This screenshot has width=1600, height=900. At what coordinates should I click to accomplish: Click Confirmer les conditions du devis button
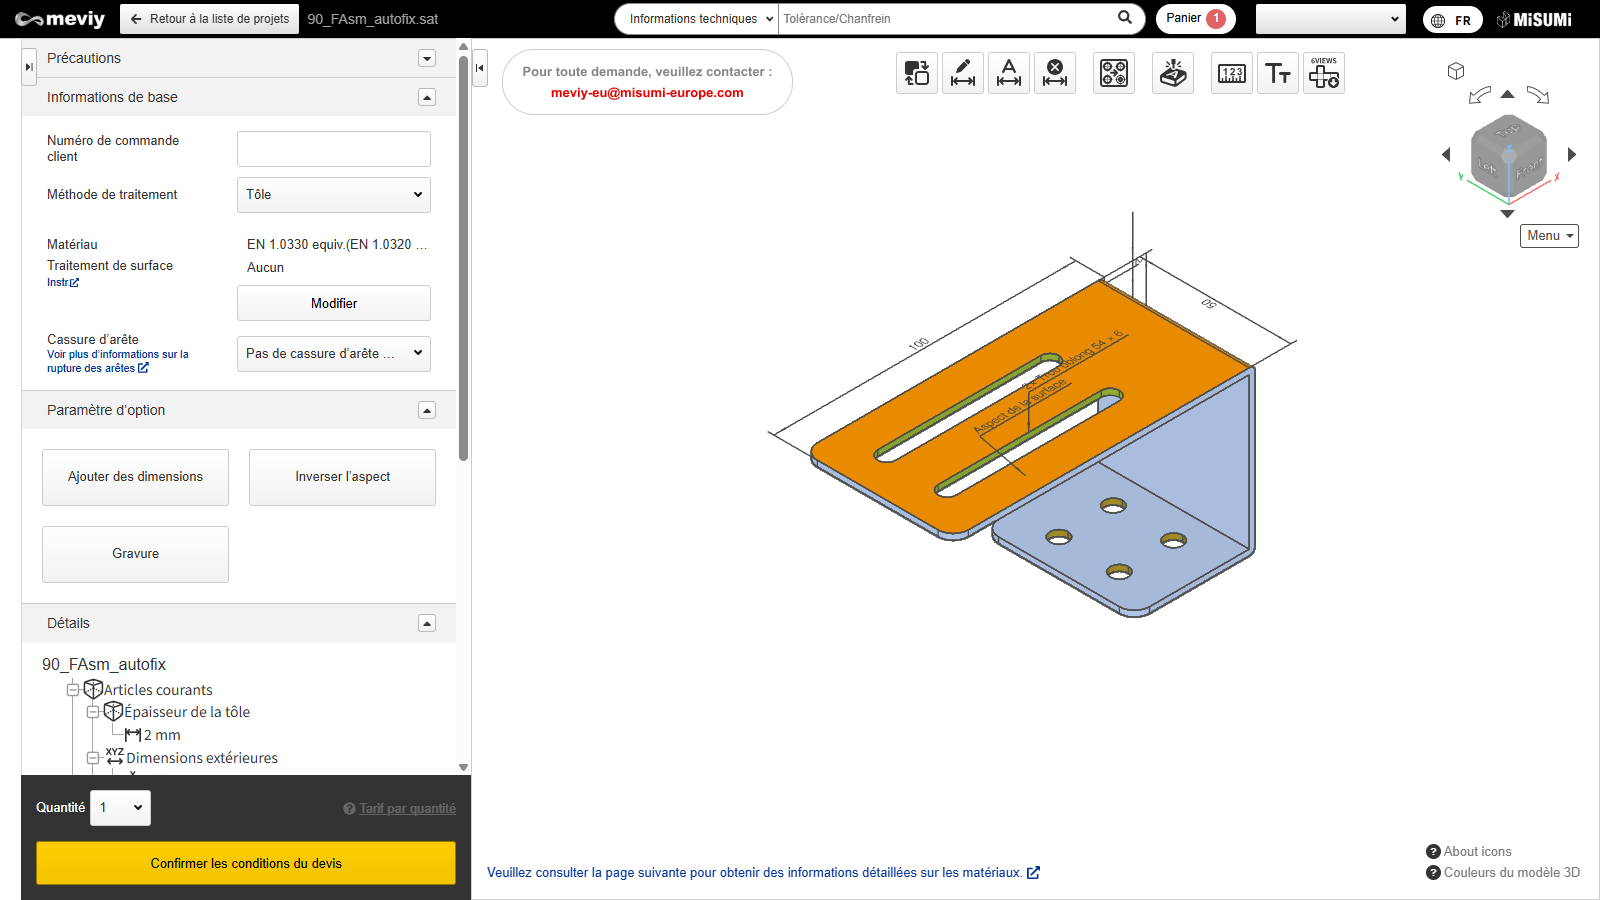(x=246, y=863)
